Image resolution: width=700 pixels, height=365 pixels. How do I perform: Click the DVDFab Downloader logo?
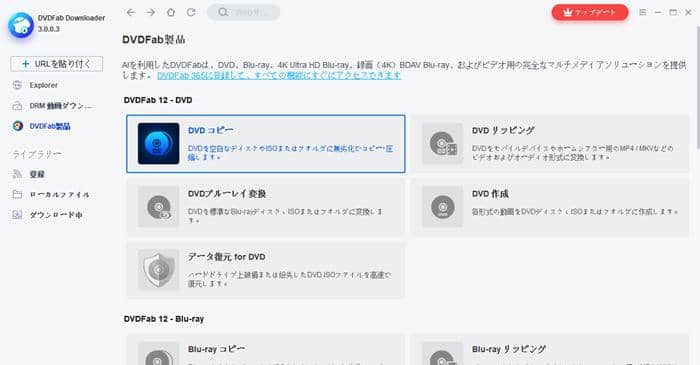click(21, 25)
